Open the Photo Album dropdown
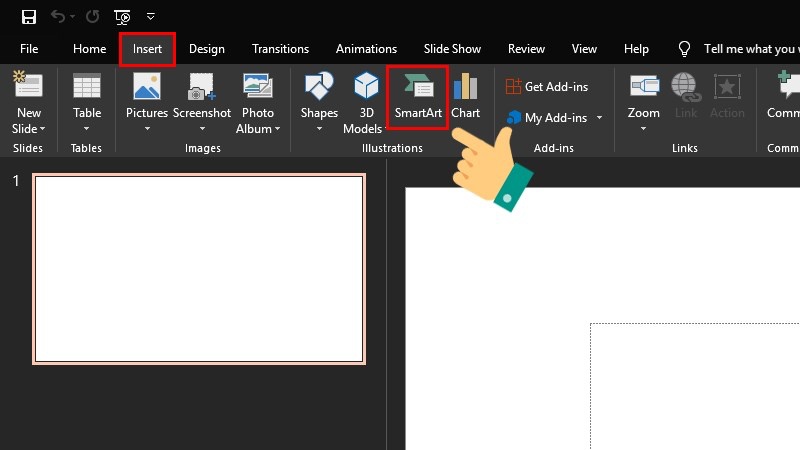This screenshot has height=450, width=800. click(x=276, y=129)
